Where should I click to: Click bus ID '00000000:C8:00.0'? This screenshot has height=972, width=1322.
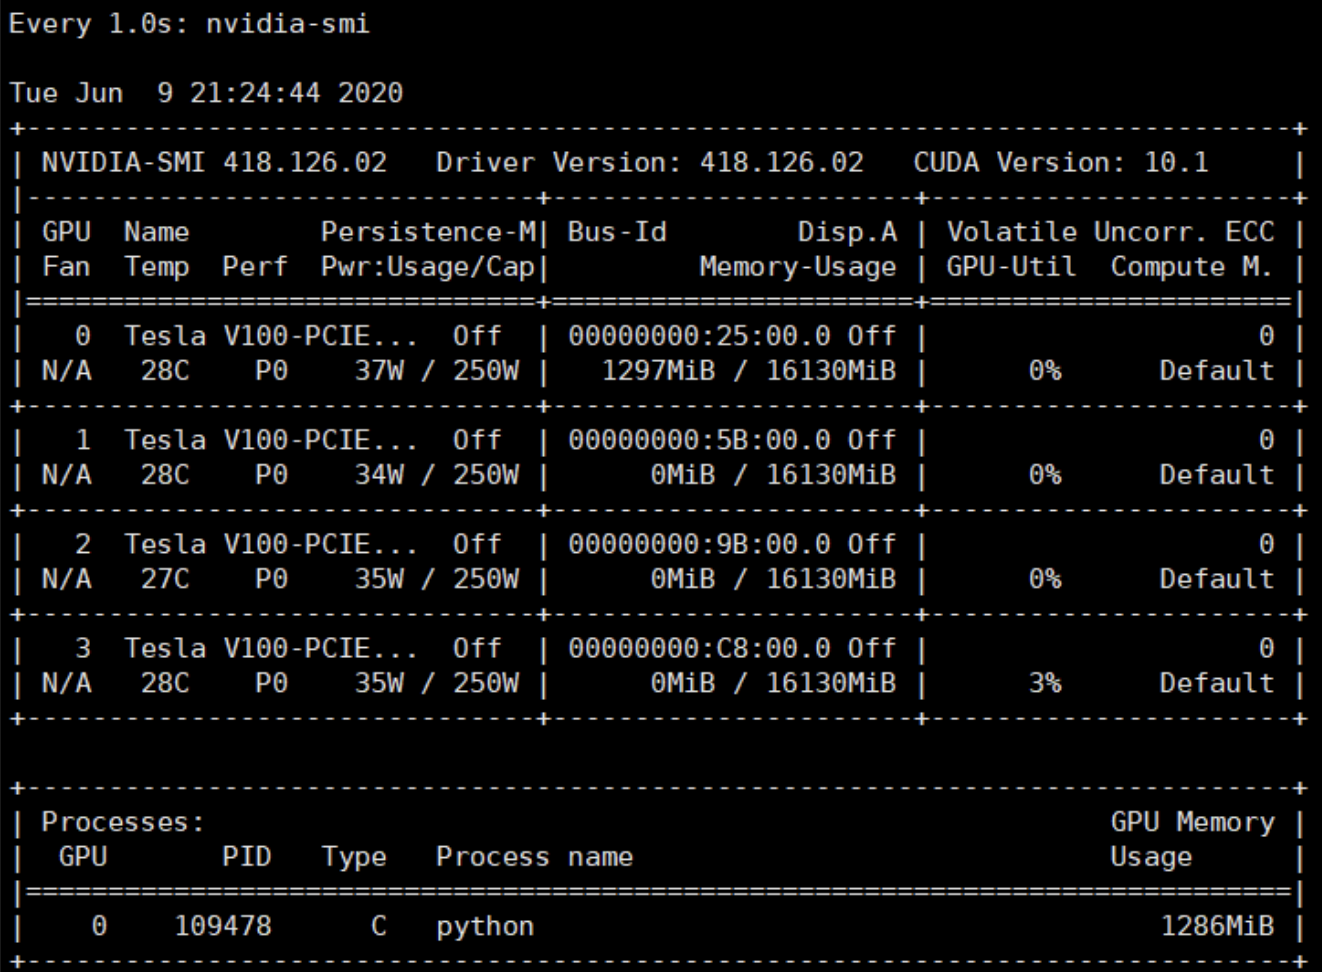[699, 648]
